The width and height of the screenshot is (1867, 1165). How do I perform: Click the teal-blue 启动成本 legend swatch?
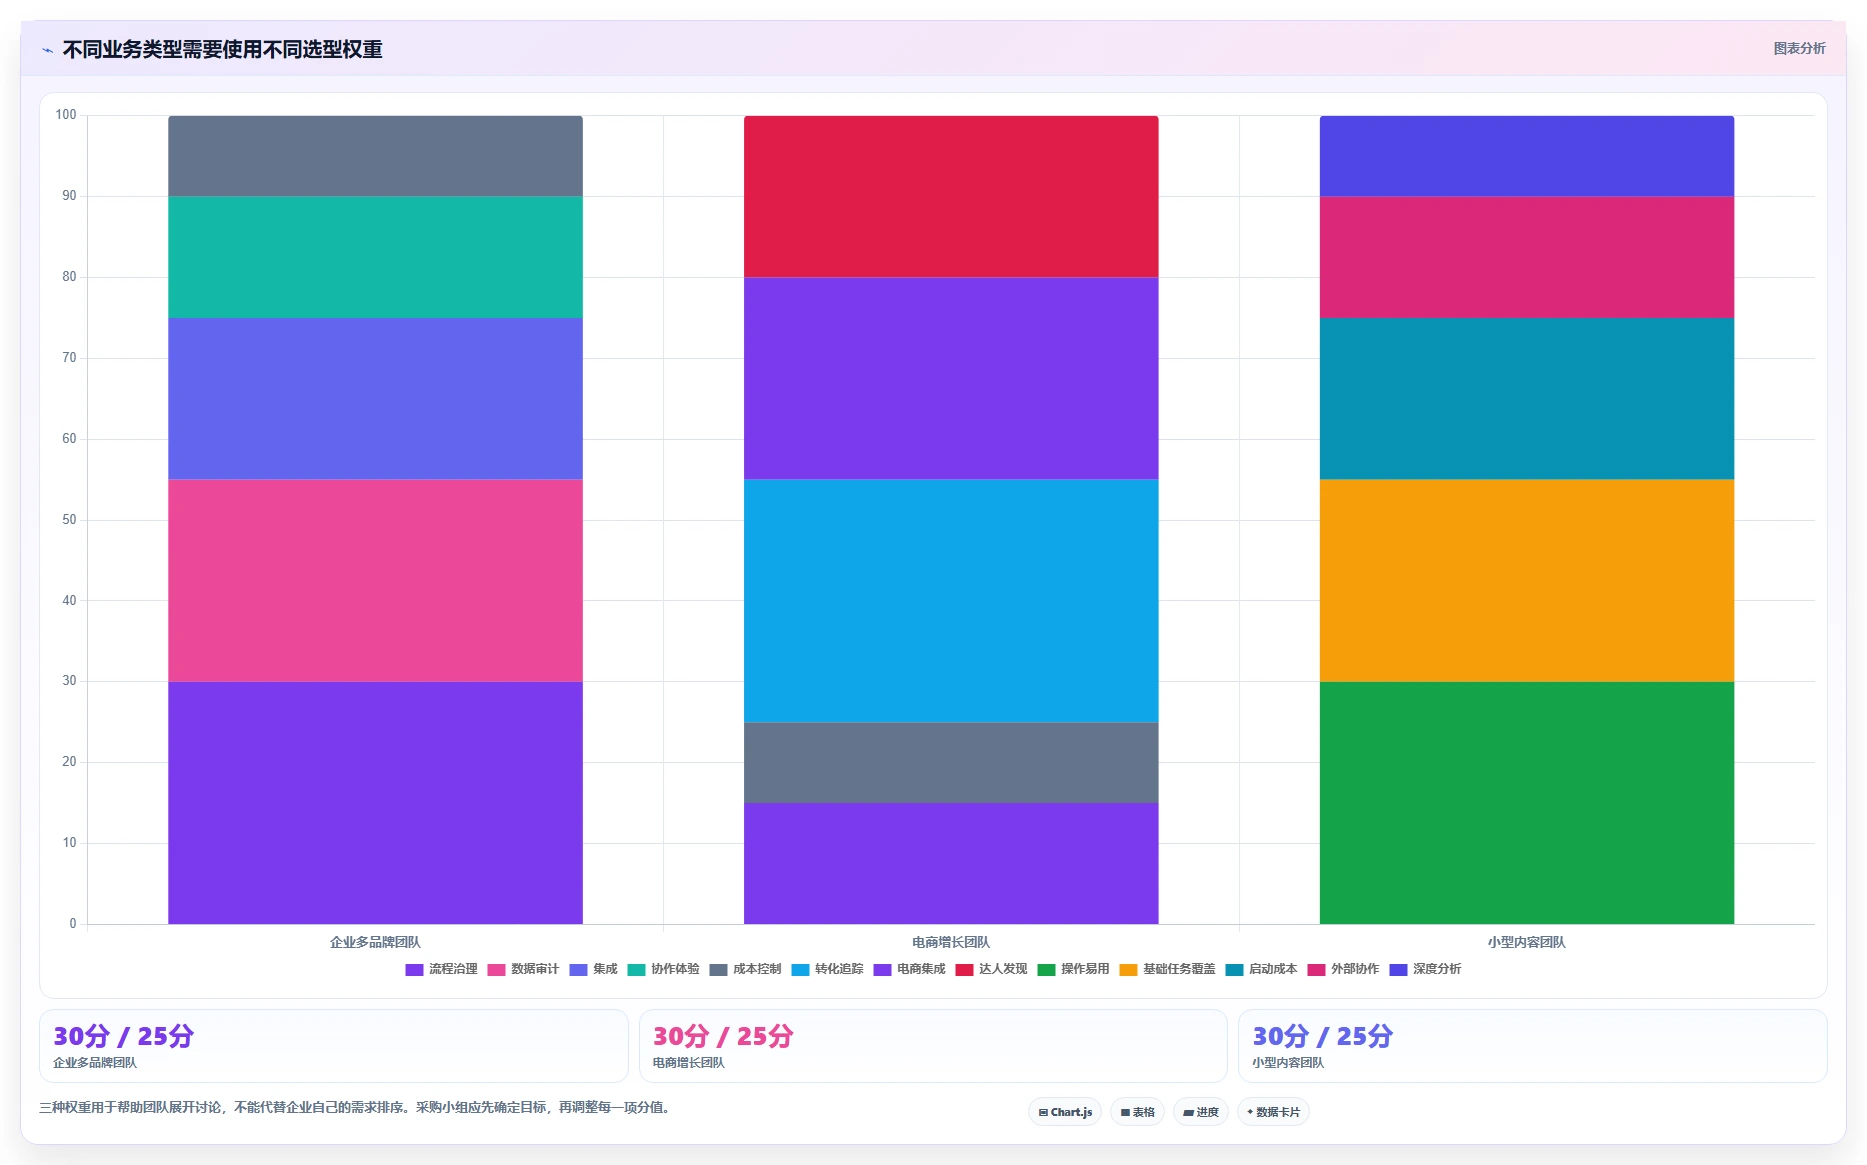click(x=1234, y=970)
